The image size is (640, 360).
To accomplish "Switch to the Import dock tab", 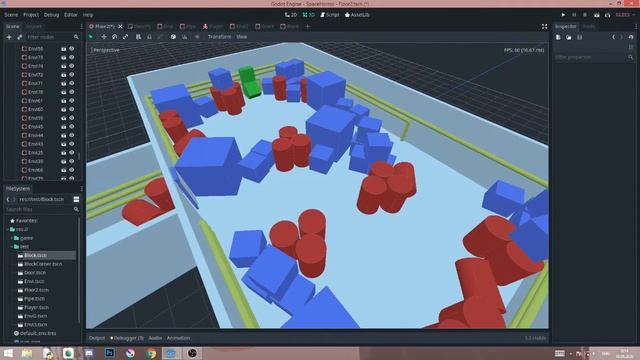I will pos(34,27).
